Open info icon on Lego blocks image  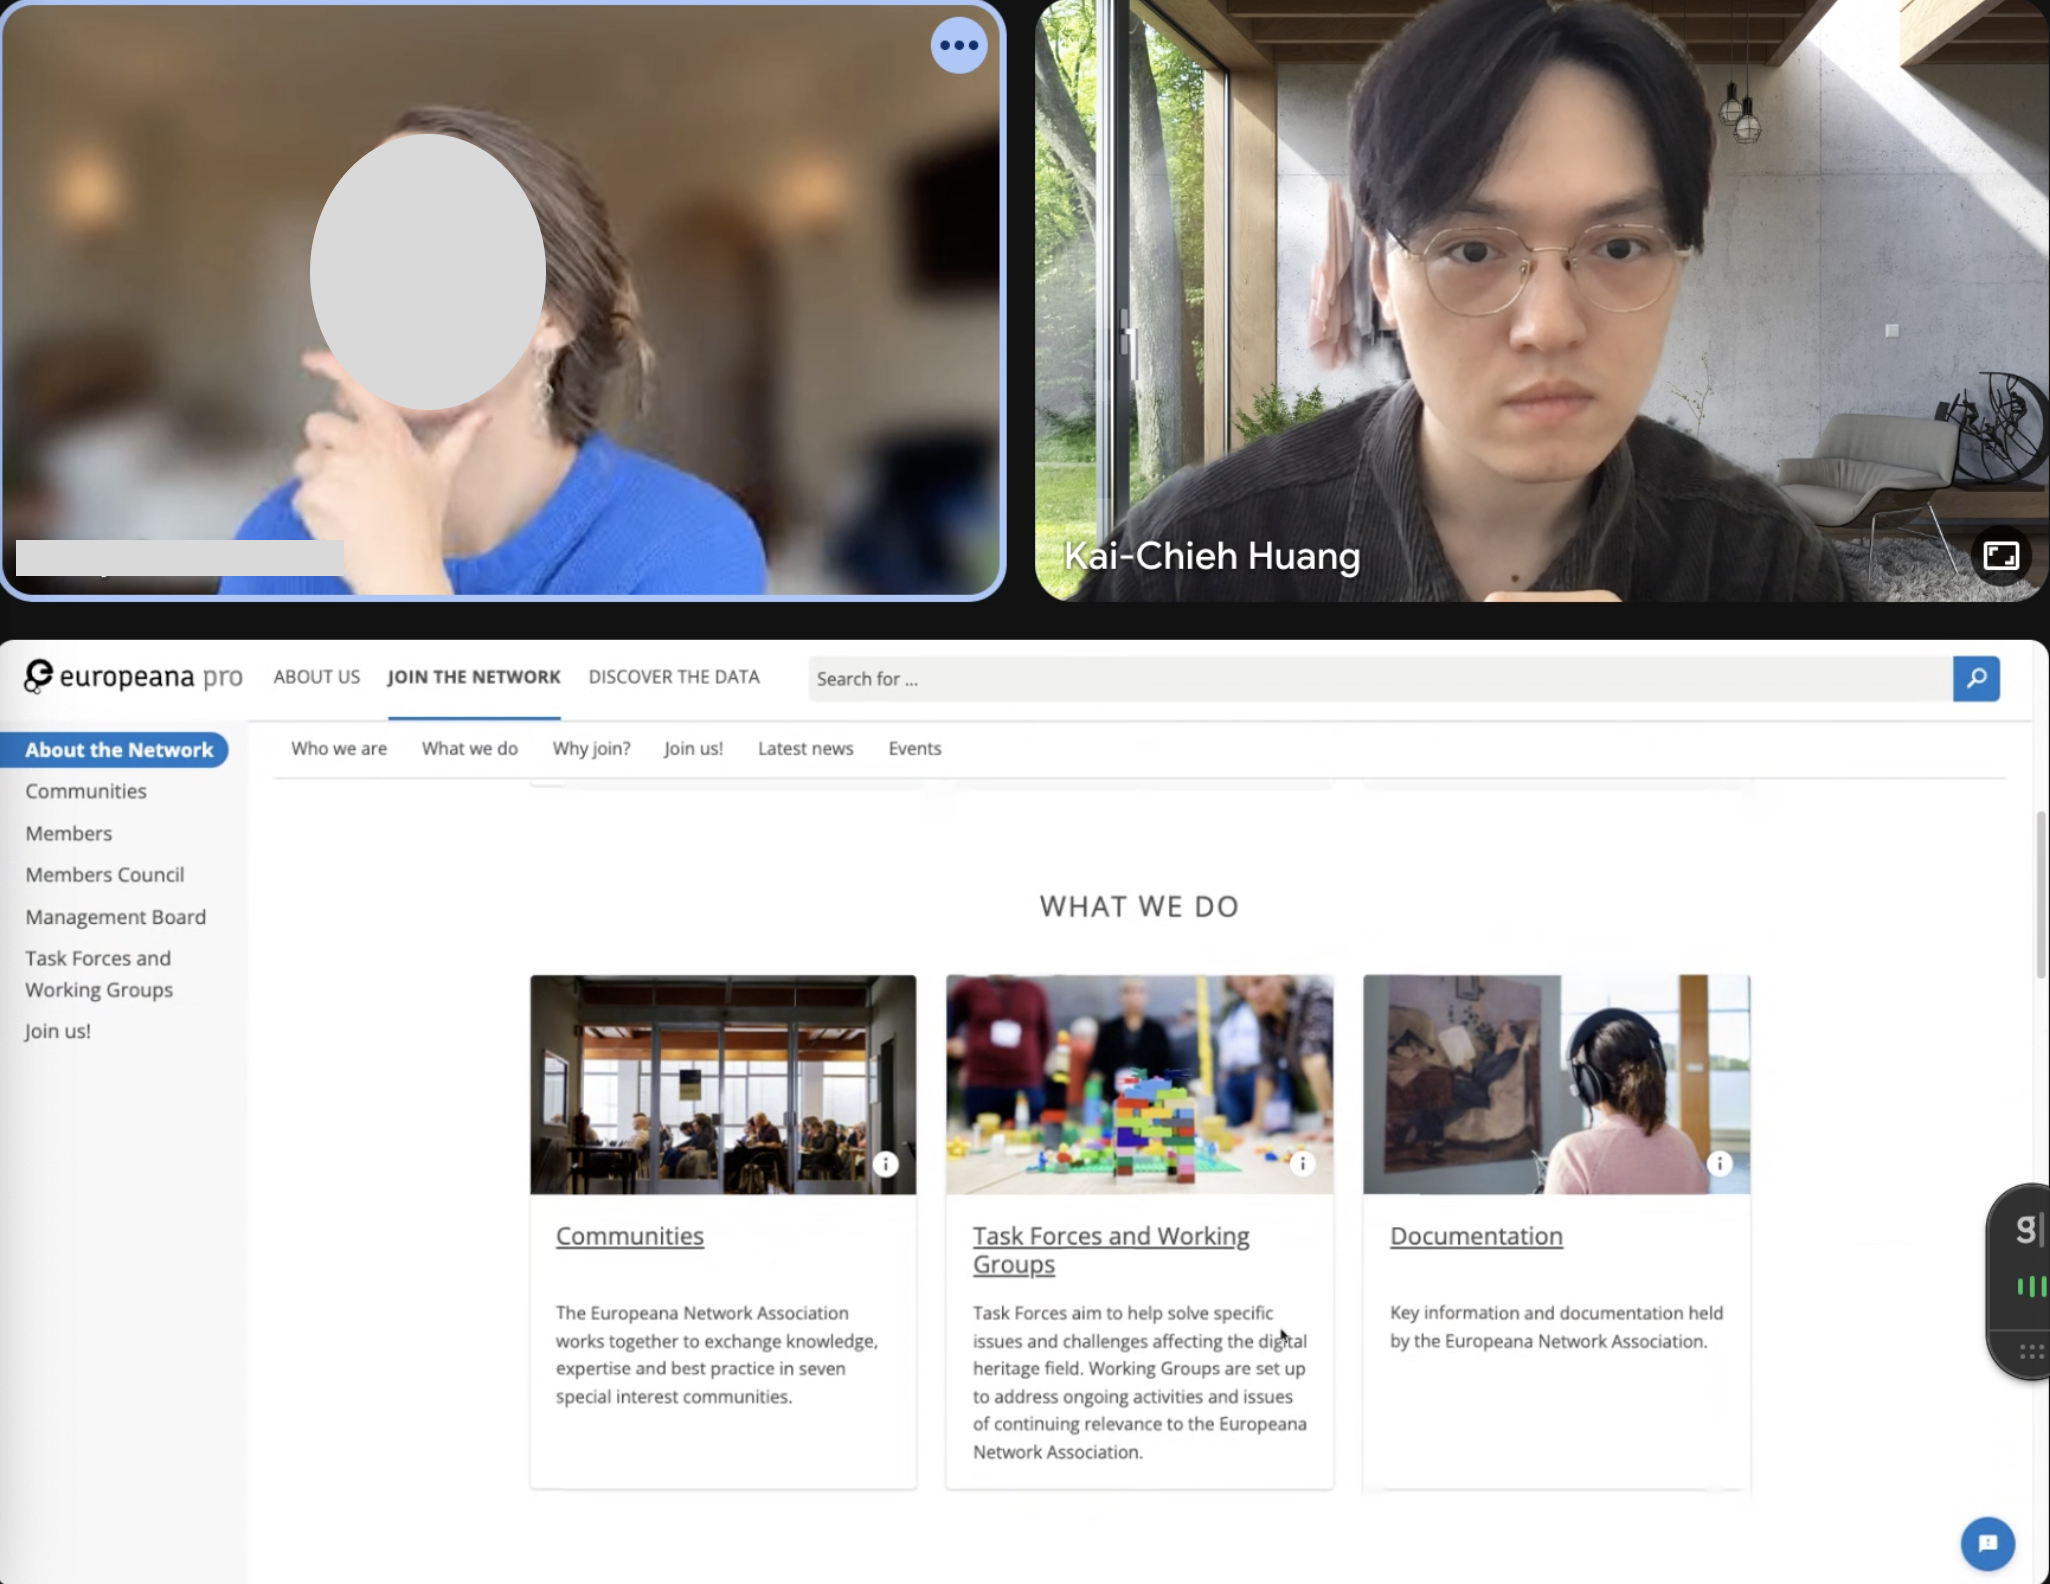click(1302, 1163)
